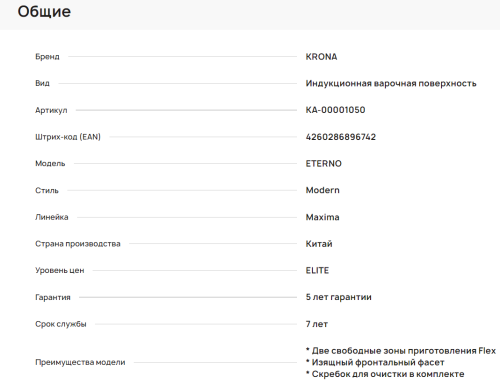Click 'Индукционная варочная поверхность' value
The image size is (500, 391).
(x=391, y=83)
